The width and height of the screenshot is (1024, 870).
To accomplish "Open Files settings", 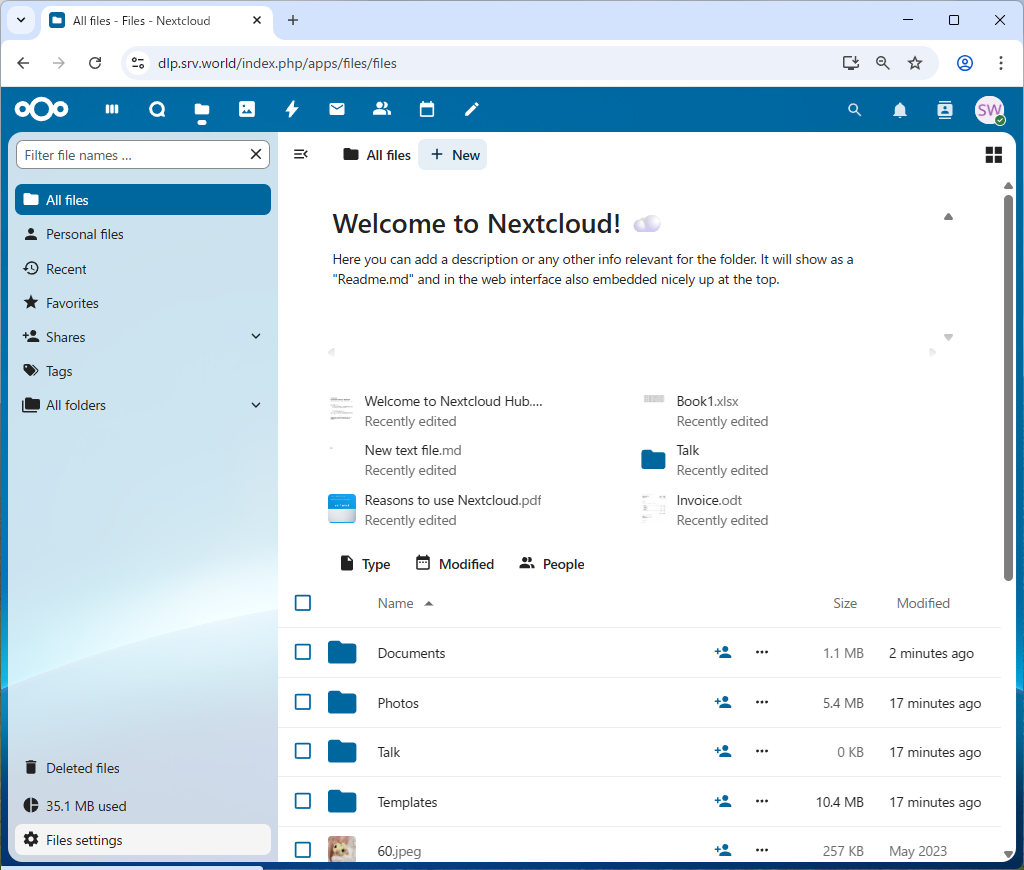I will (x=84, y=840).
